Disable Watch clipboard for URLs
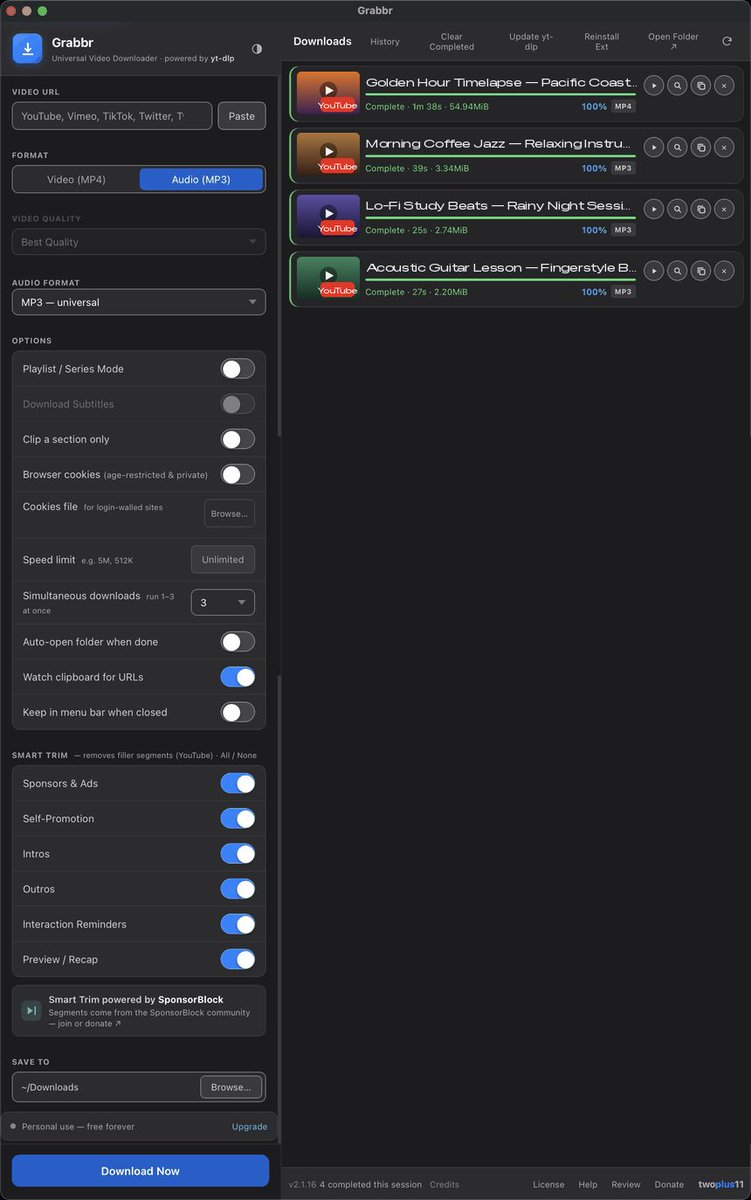 pyautogui.click(x=238, y=677)
